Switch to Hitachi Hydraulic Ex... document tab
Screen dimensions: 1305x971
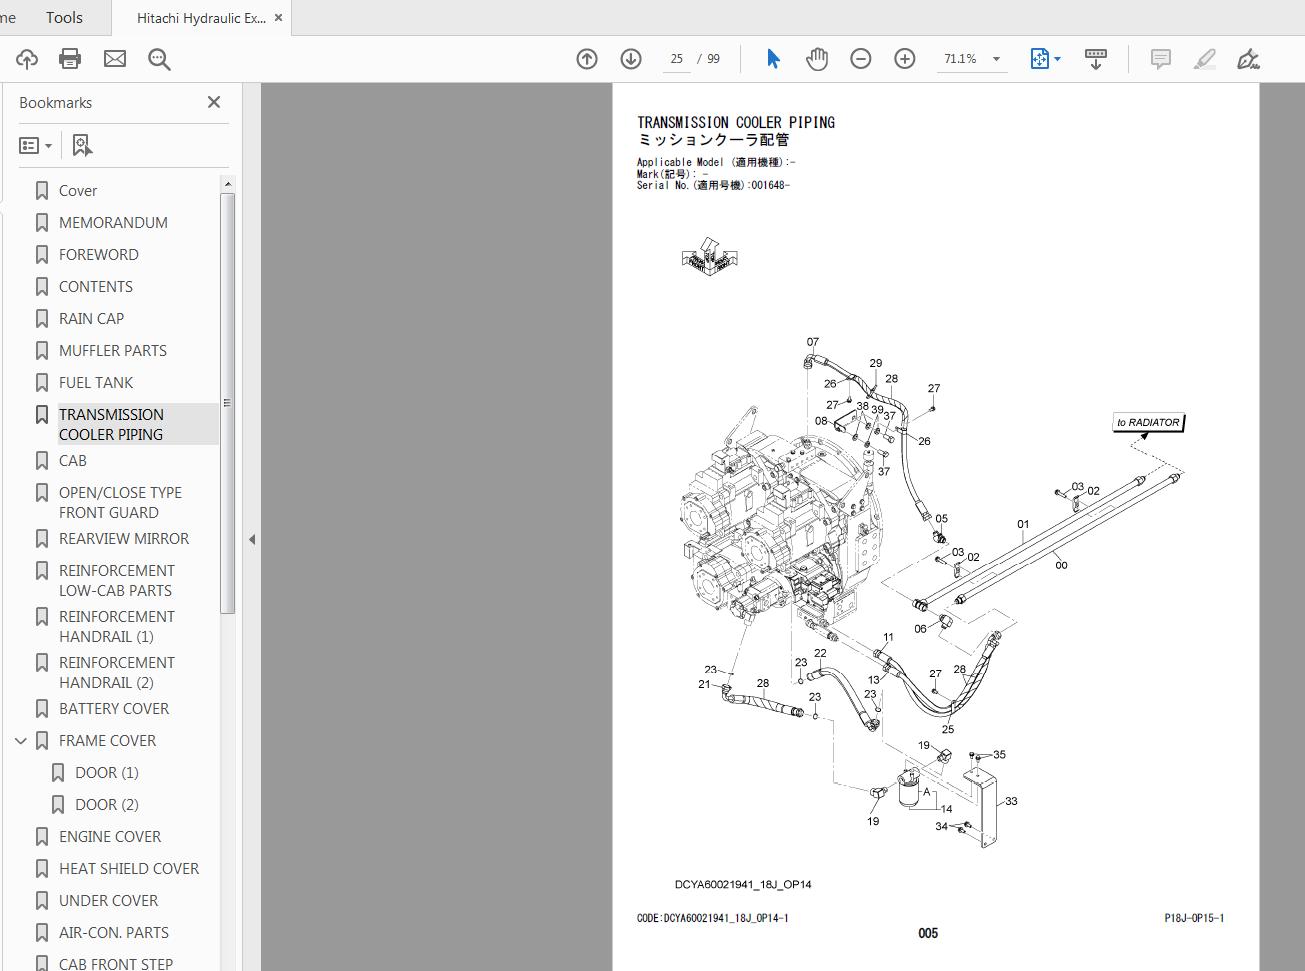(x=201, y=18)
